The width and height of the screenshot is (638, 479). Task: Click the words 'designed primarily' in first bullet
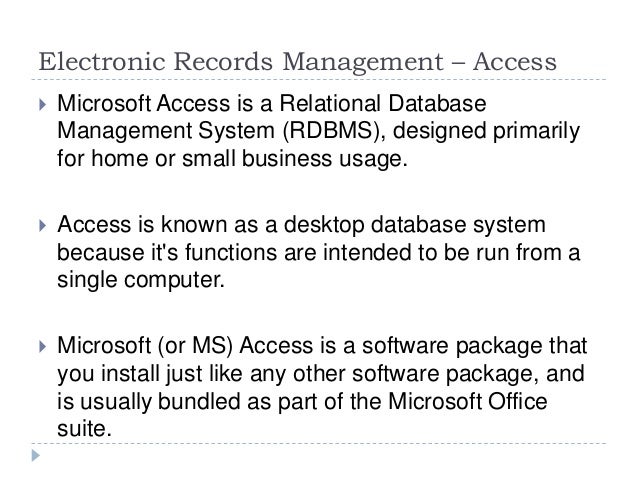coord(486,131)
